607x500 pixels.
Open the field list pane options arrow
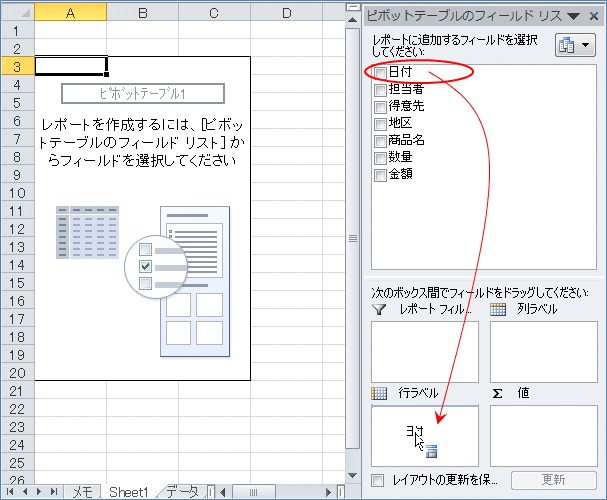573,16
